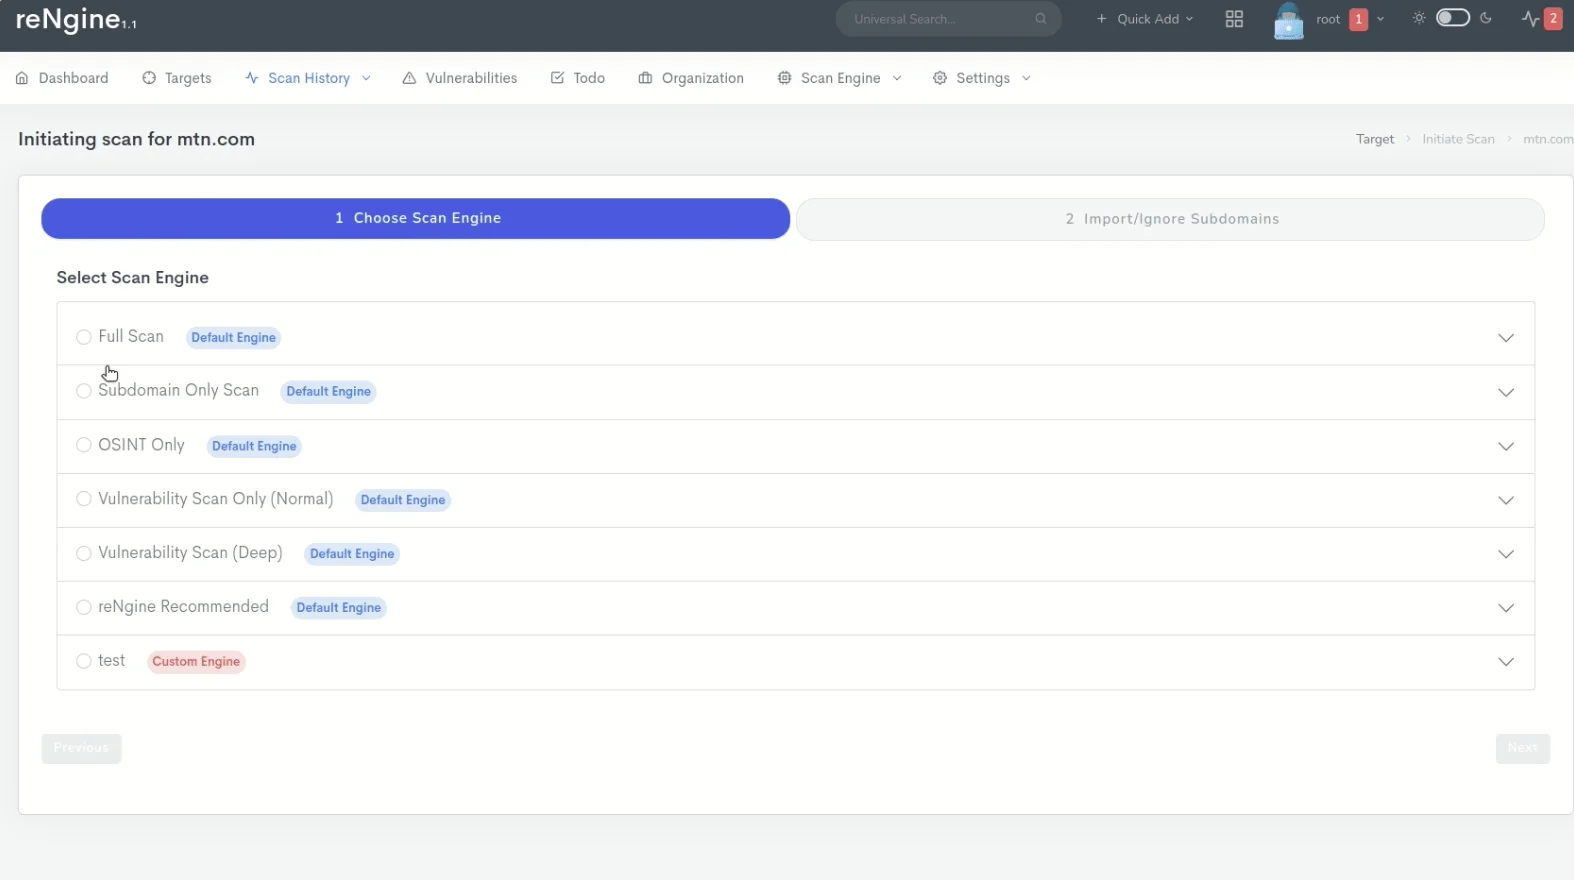The height and width of the screenshot is (880, 1574).
Task: Open the Scan History menu
Action: pyautogui.click(x=308, y=78)
